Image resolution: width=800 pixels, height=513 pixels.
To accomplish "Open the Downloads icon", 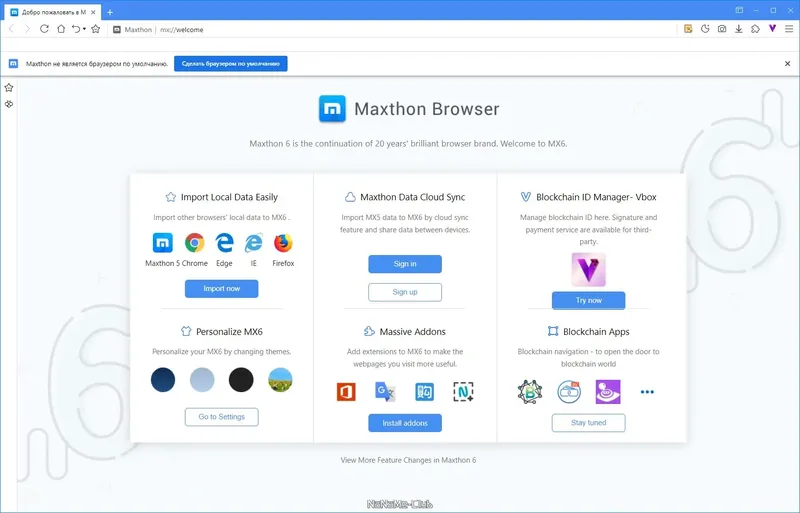I will (739, 29).
